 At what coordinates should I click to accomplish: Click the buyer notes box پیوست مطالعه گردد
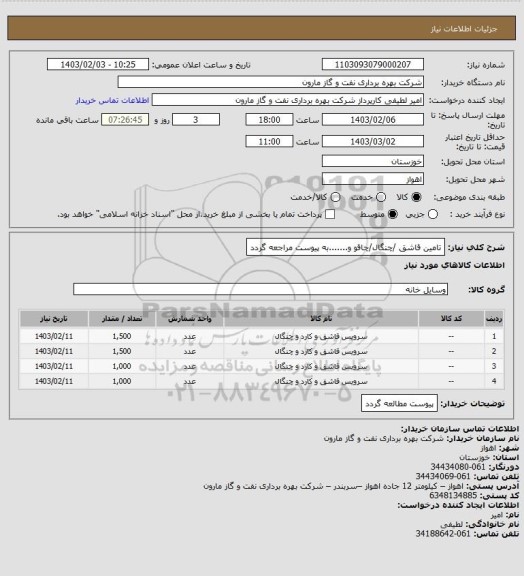tap(399, 403)
